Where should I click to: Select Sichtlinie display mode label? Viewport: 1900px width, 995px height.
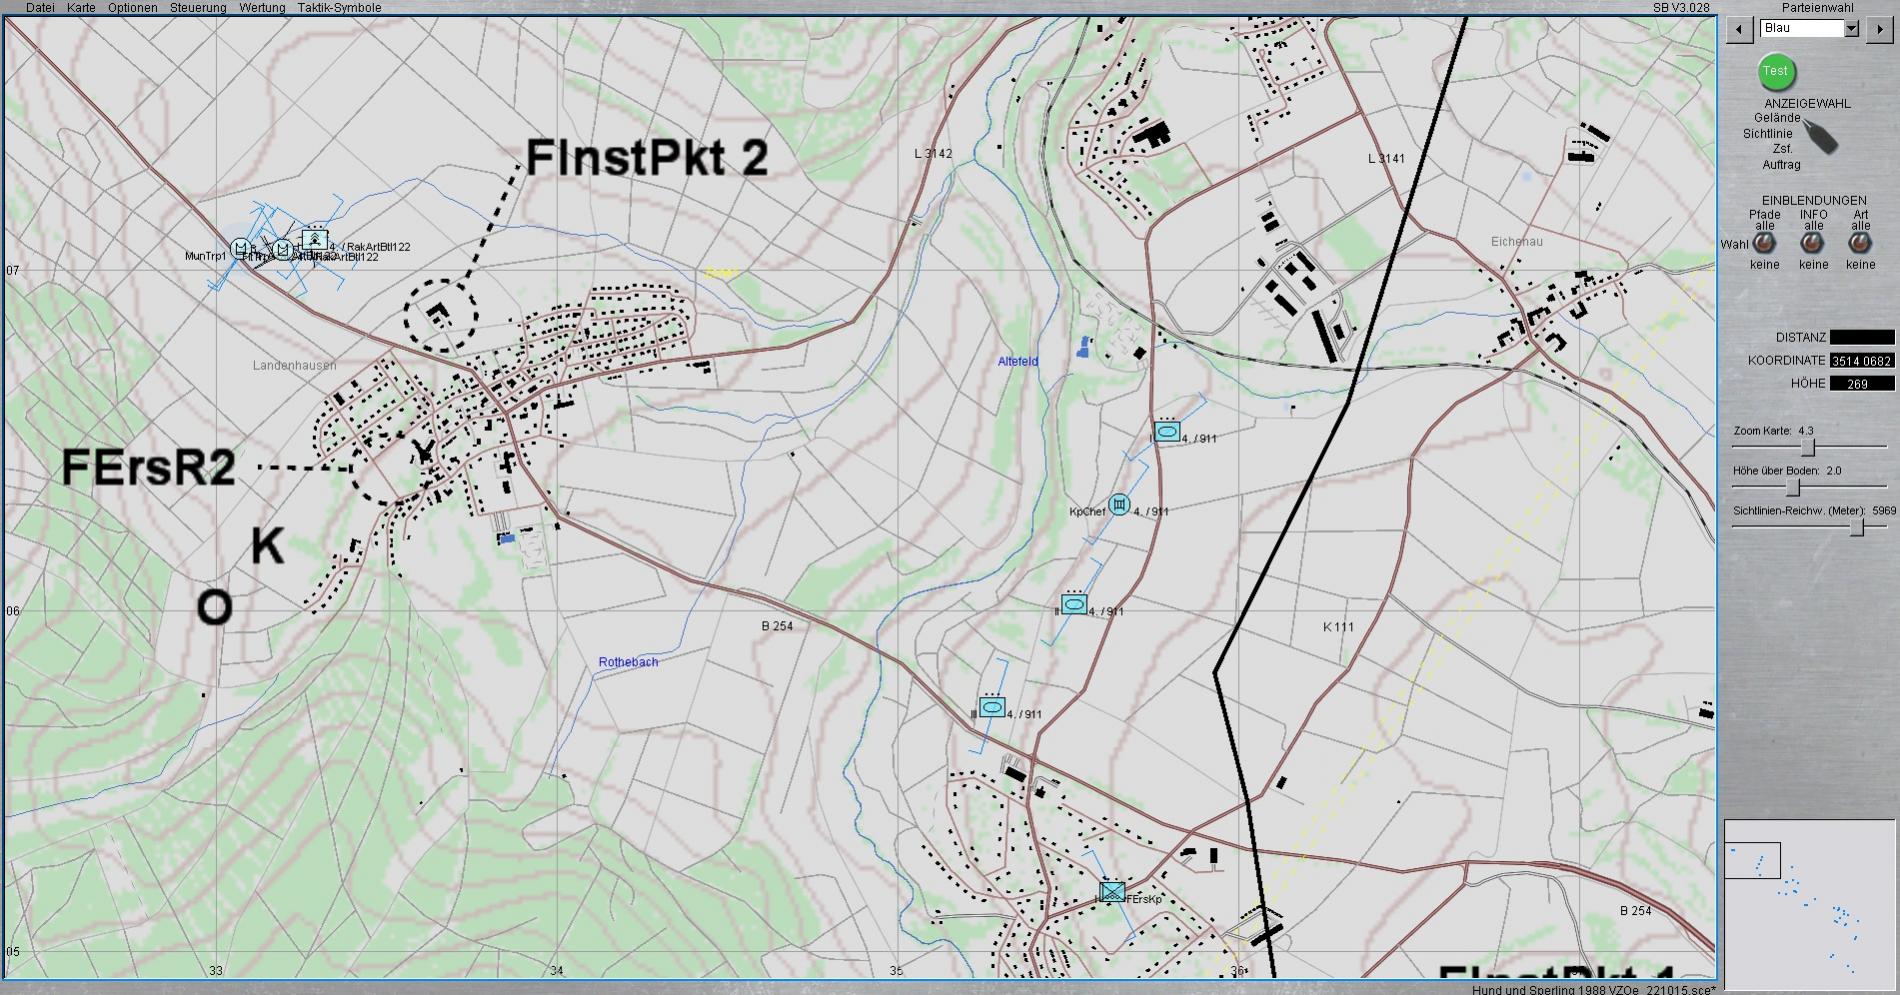click(x=1767, y=133)
